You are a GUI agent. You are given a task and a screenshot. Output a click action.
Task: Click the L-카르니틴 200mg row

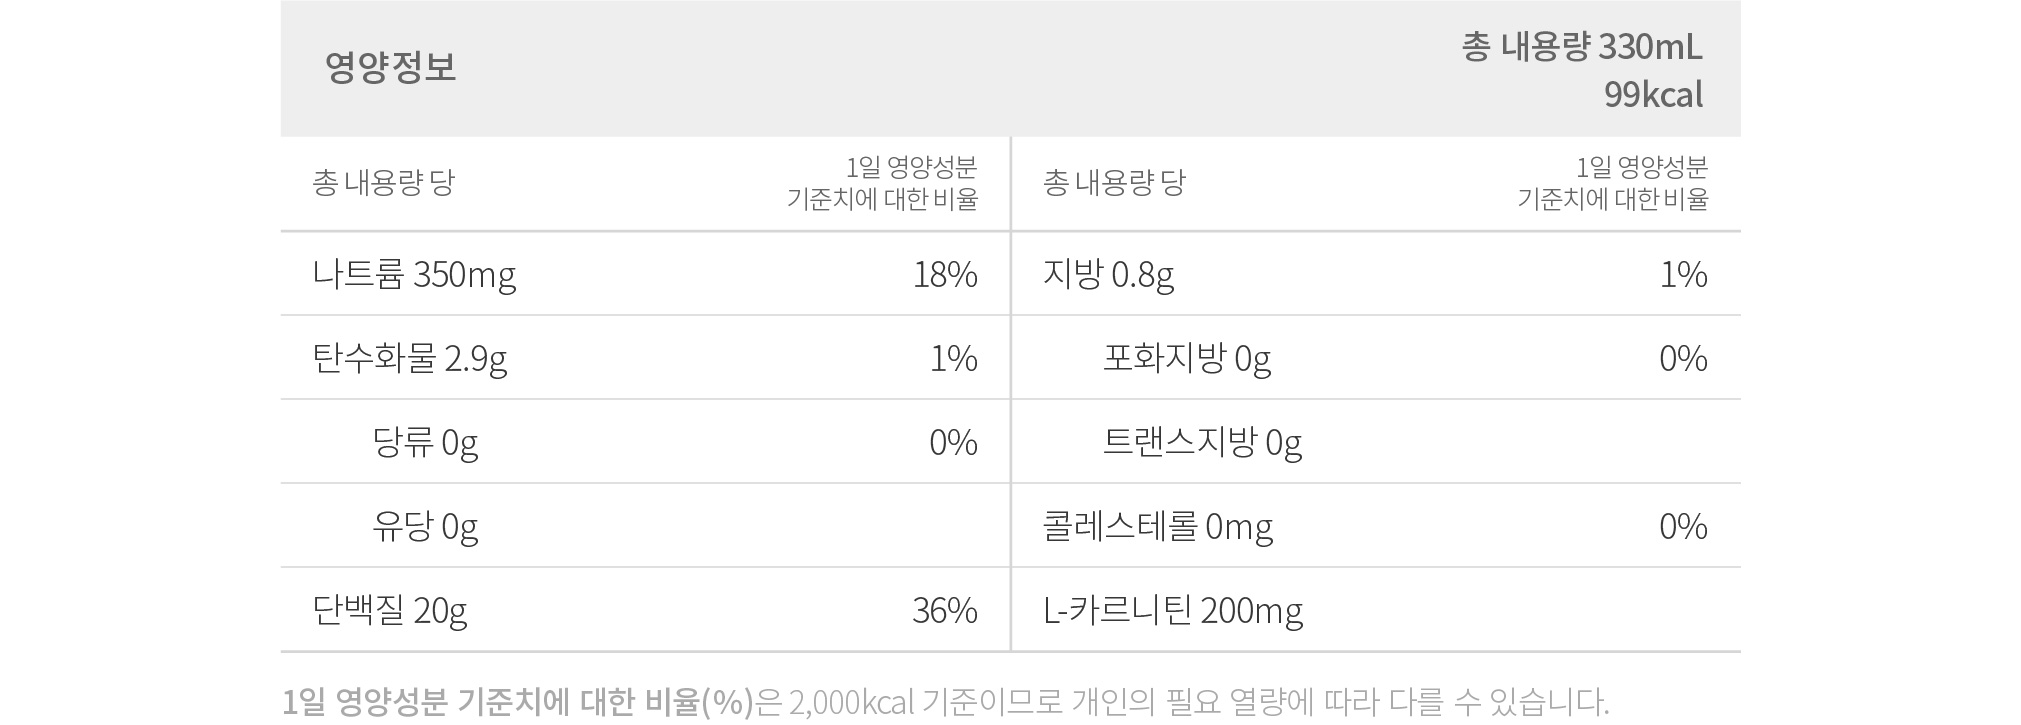1173,610
